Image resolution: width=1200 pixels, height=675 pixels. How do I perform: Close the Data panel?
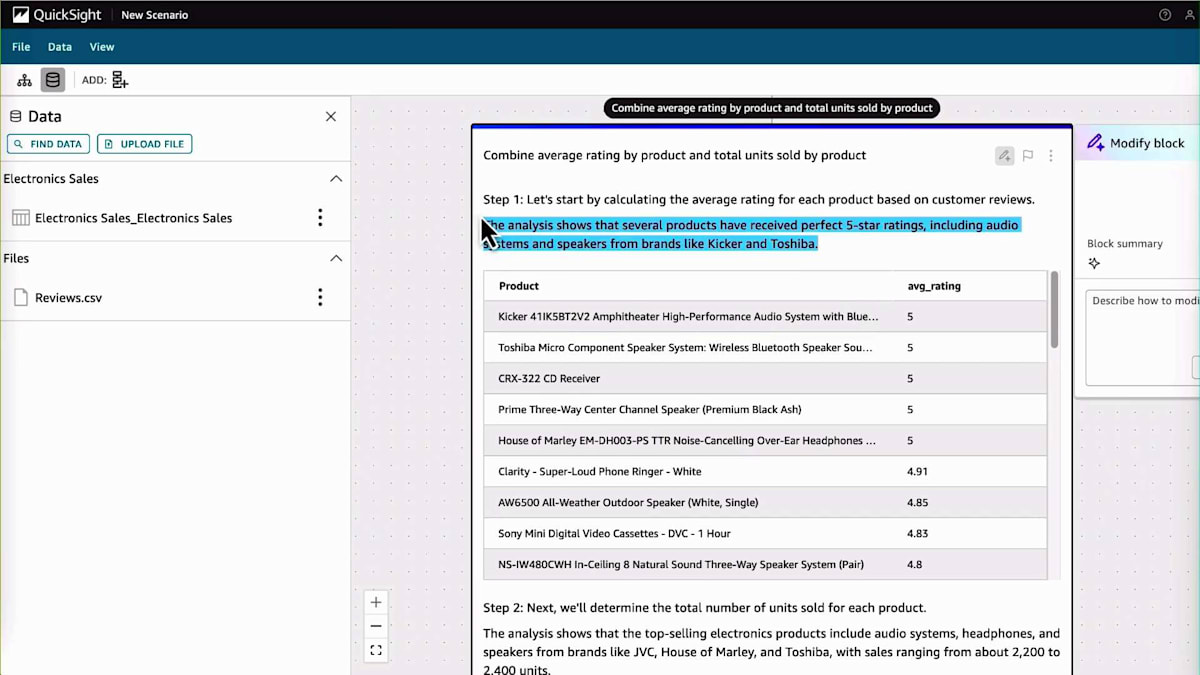tap(331, 116)
